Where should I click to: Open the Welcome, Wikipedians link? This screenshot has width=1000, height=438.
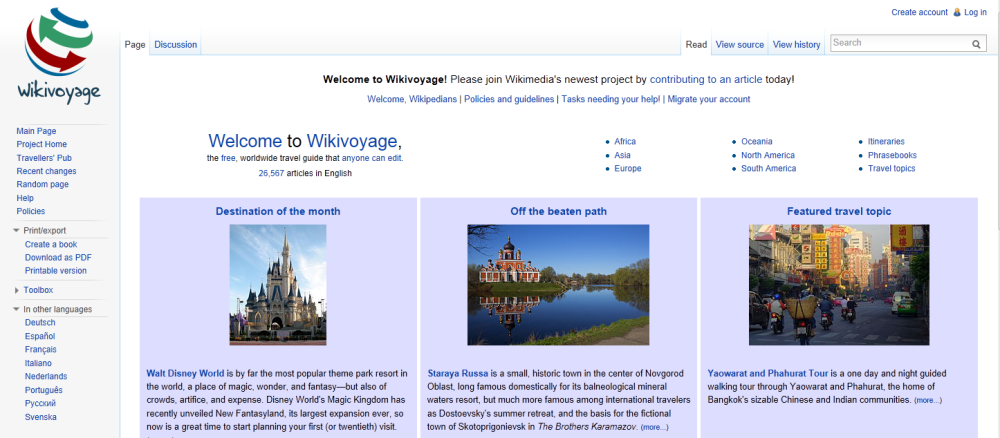412,99
